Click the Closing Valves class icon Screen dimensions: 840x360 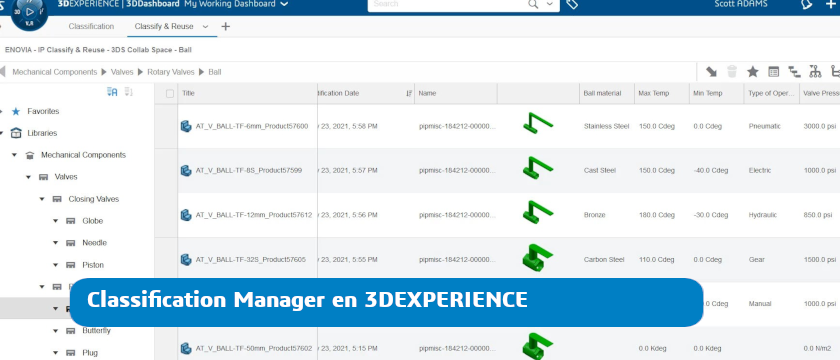pyautogui.click(x=57, y=199)
